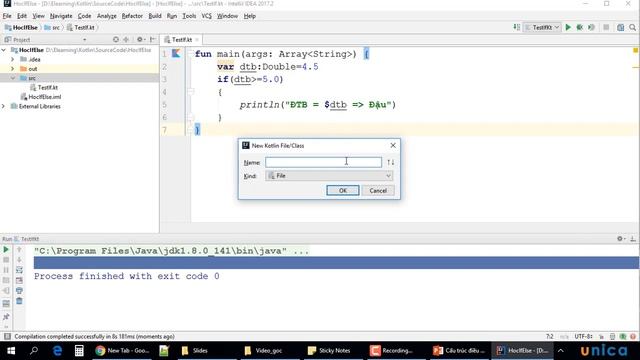Toggle Soft-Wrap in Run console
Screen dimensions: 640x360
(19, 270)
